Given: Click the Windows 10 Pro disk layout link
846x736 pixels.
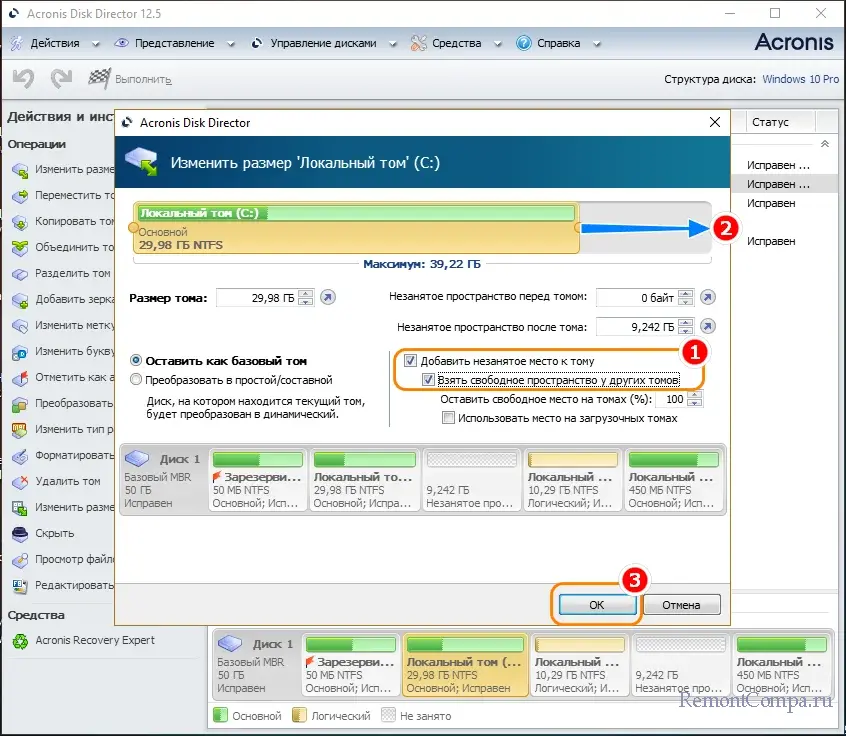Looking at the screenshot, I should (800, 79).
